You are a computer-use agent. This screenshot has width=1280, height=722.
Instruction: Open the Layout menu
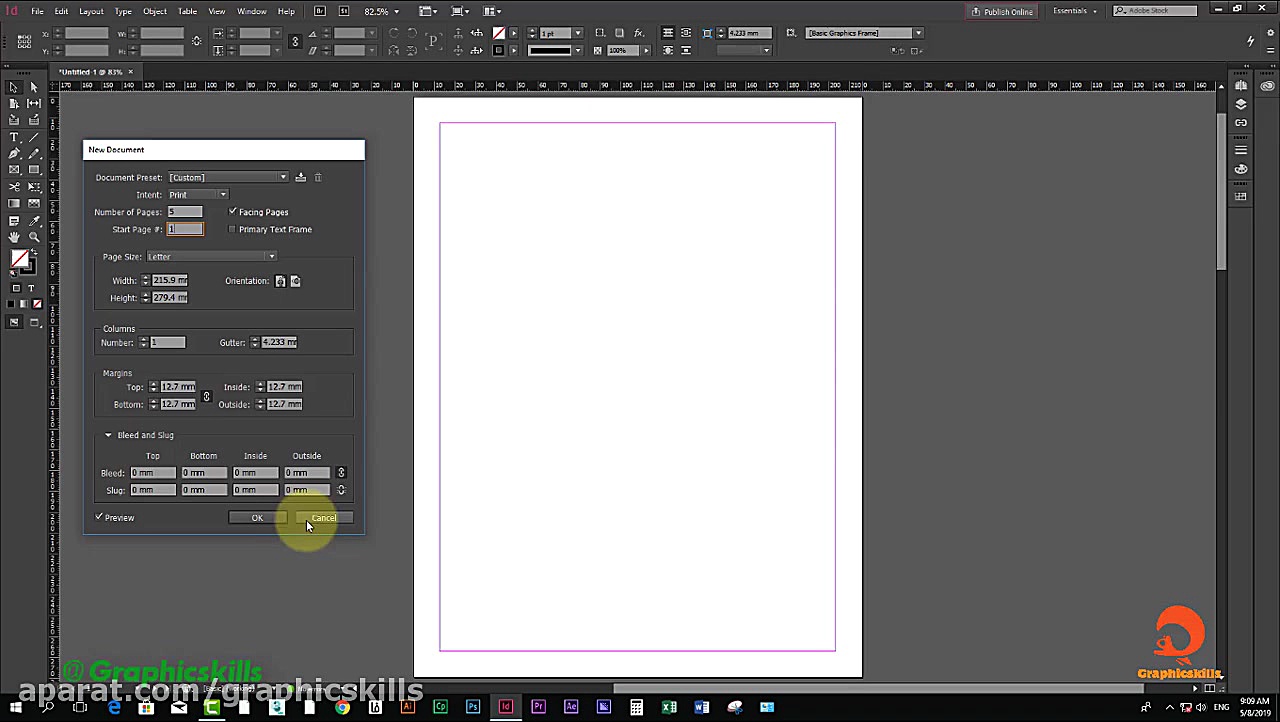(91, 11)
